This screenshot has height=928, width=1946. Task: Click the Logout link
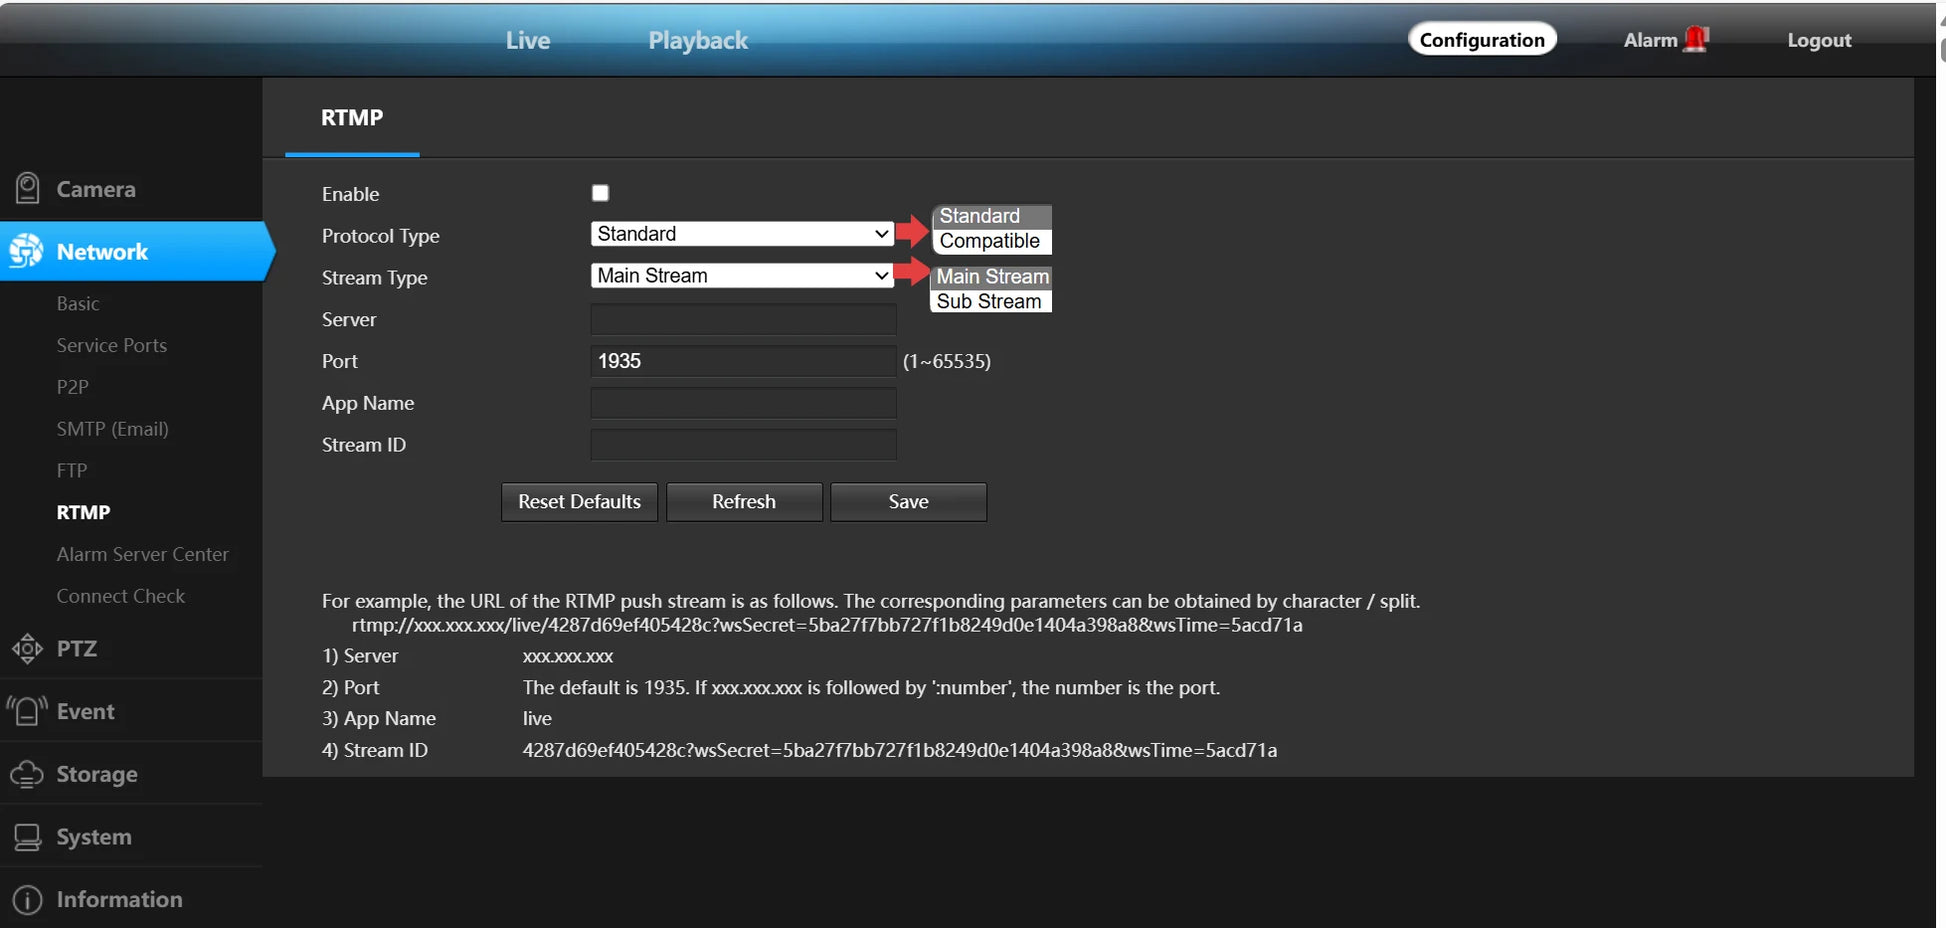(1818, 40)
